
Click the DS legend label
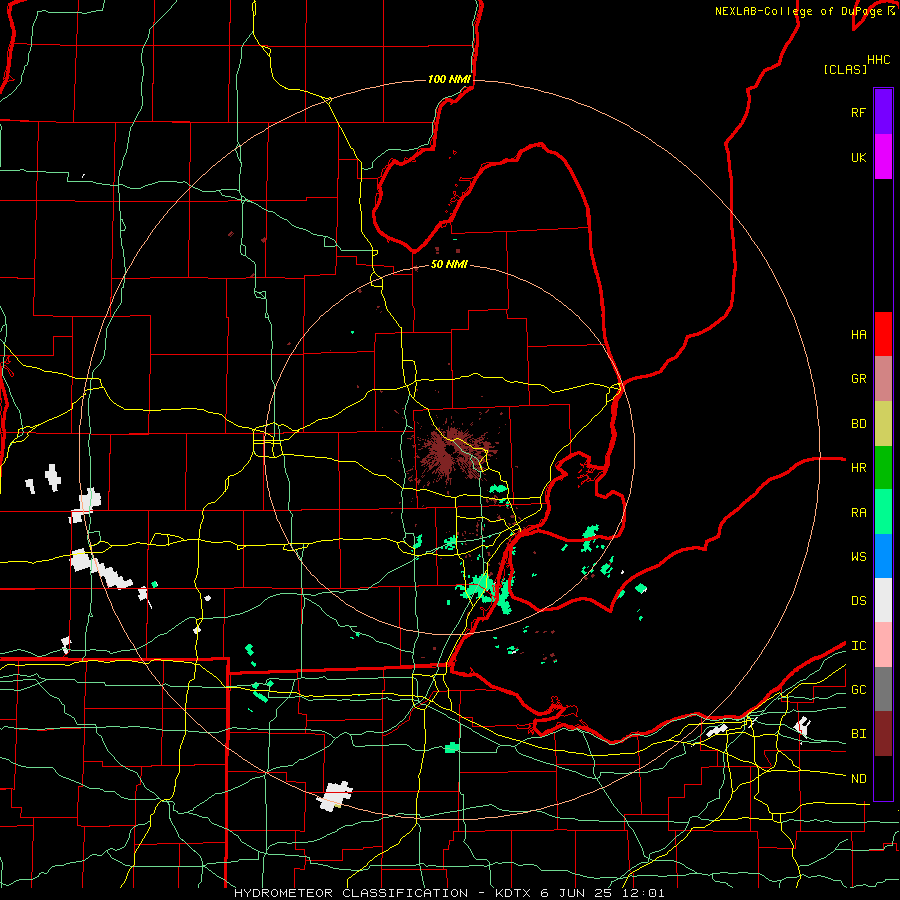point(858,601)
